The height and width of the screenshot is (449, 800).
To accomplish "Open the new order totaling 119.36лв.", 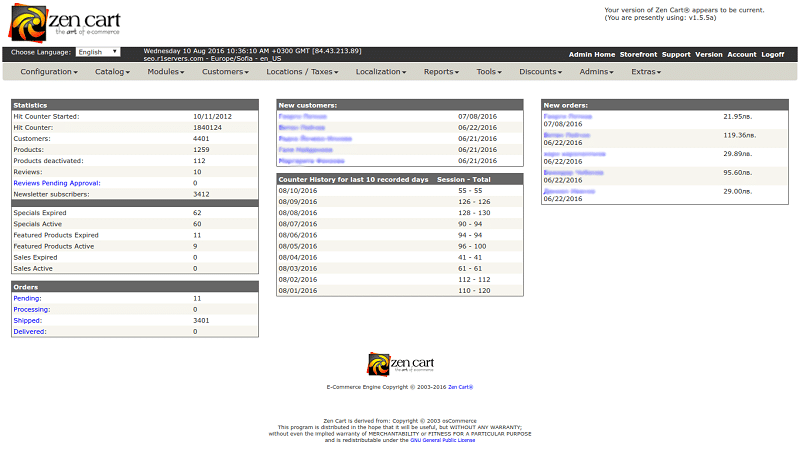I will (566, 135).
